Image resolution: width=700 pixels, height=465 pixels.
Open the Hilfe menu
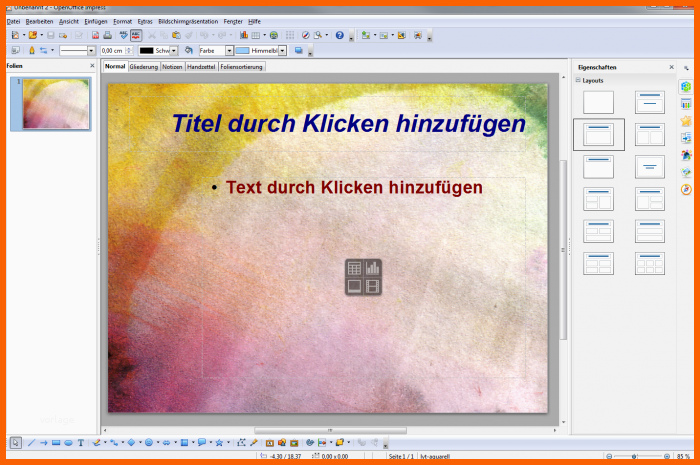pyautogui.click(x=254, y=21)
